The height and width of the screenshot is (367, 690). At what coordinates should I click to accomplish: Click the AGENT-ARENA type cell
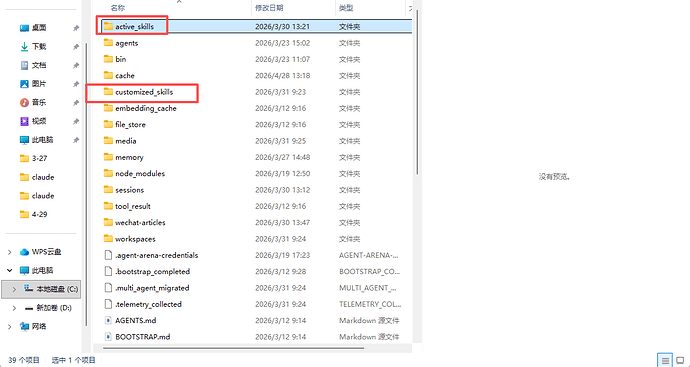click(368, 255)
